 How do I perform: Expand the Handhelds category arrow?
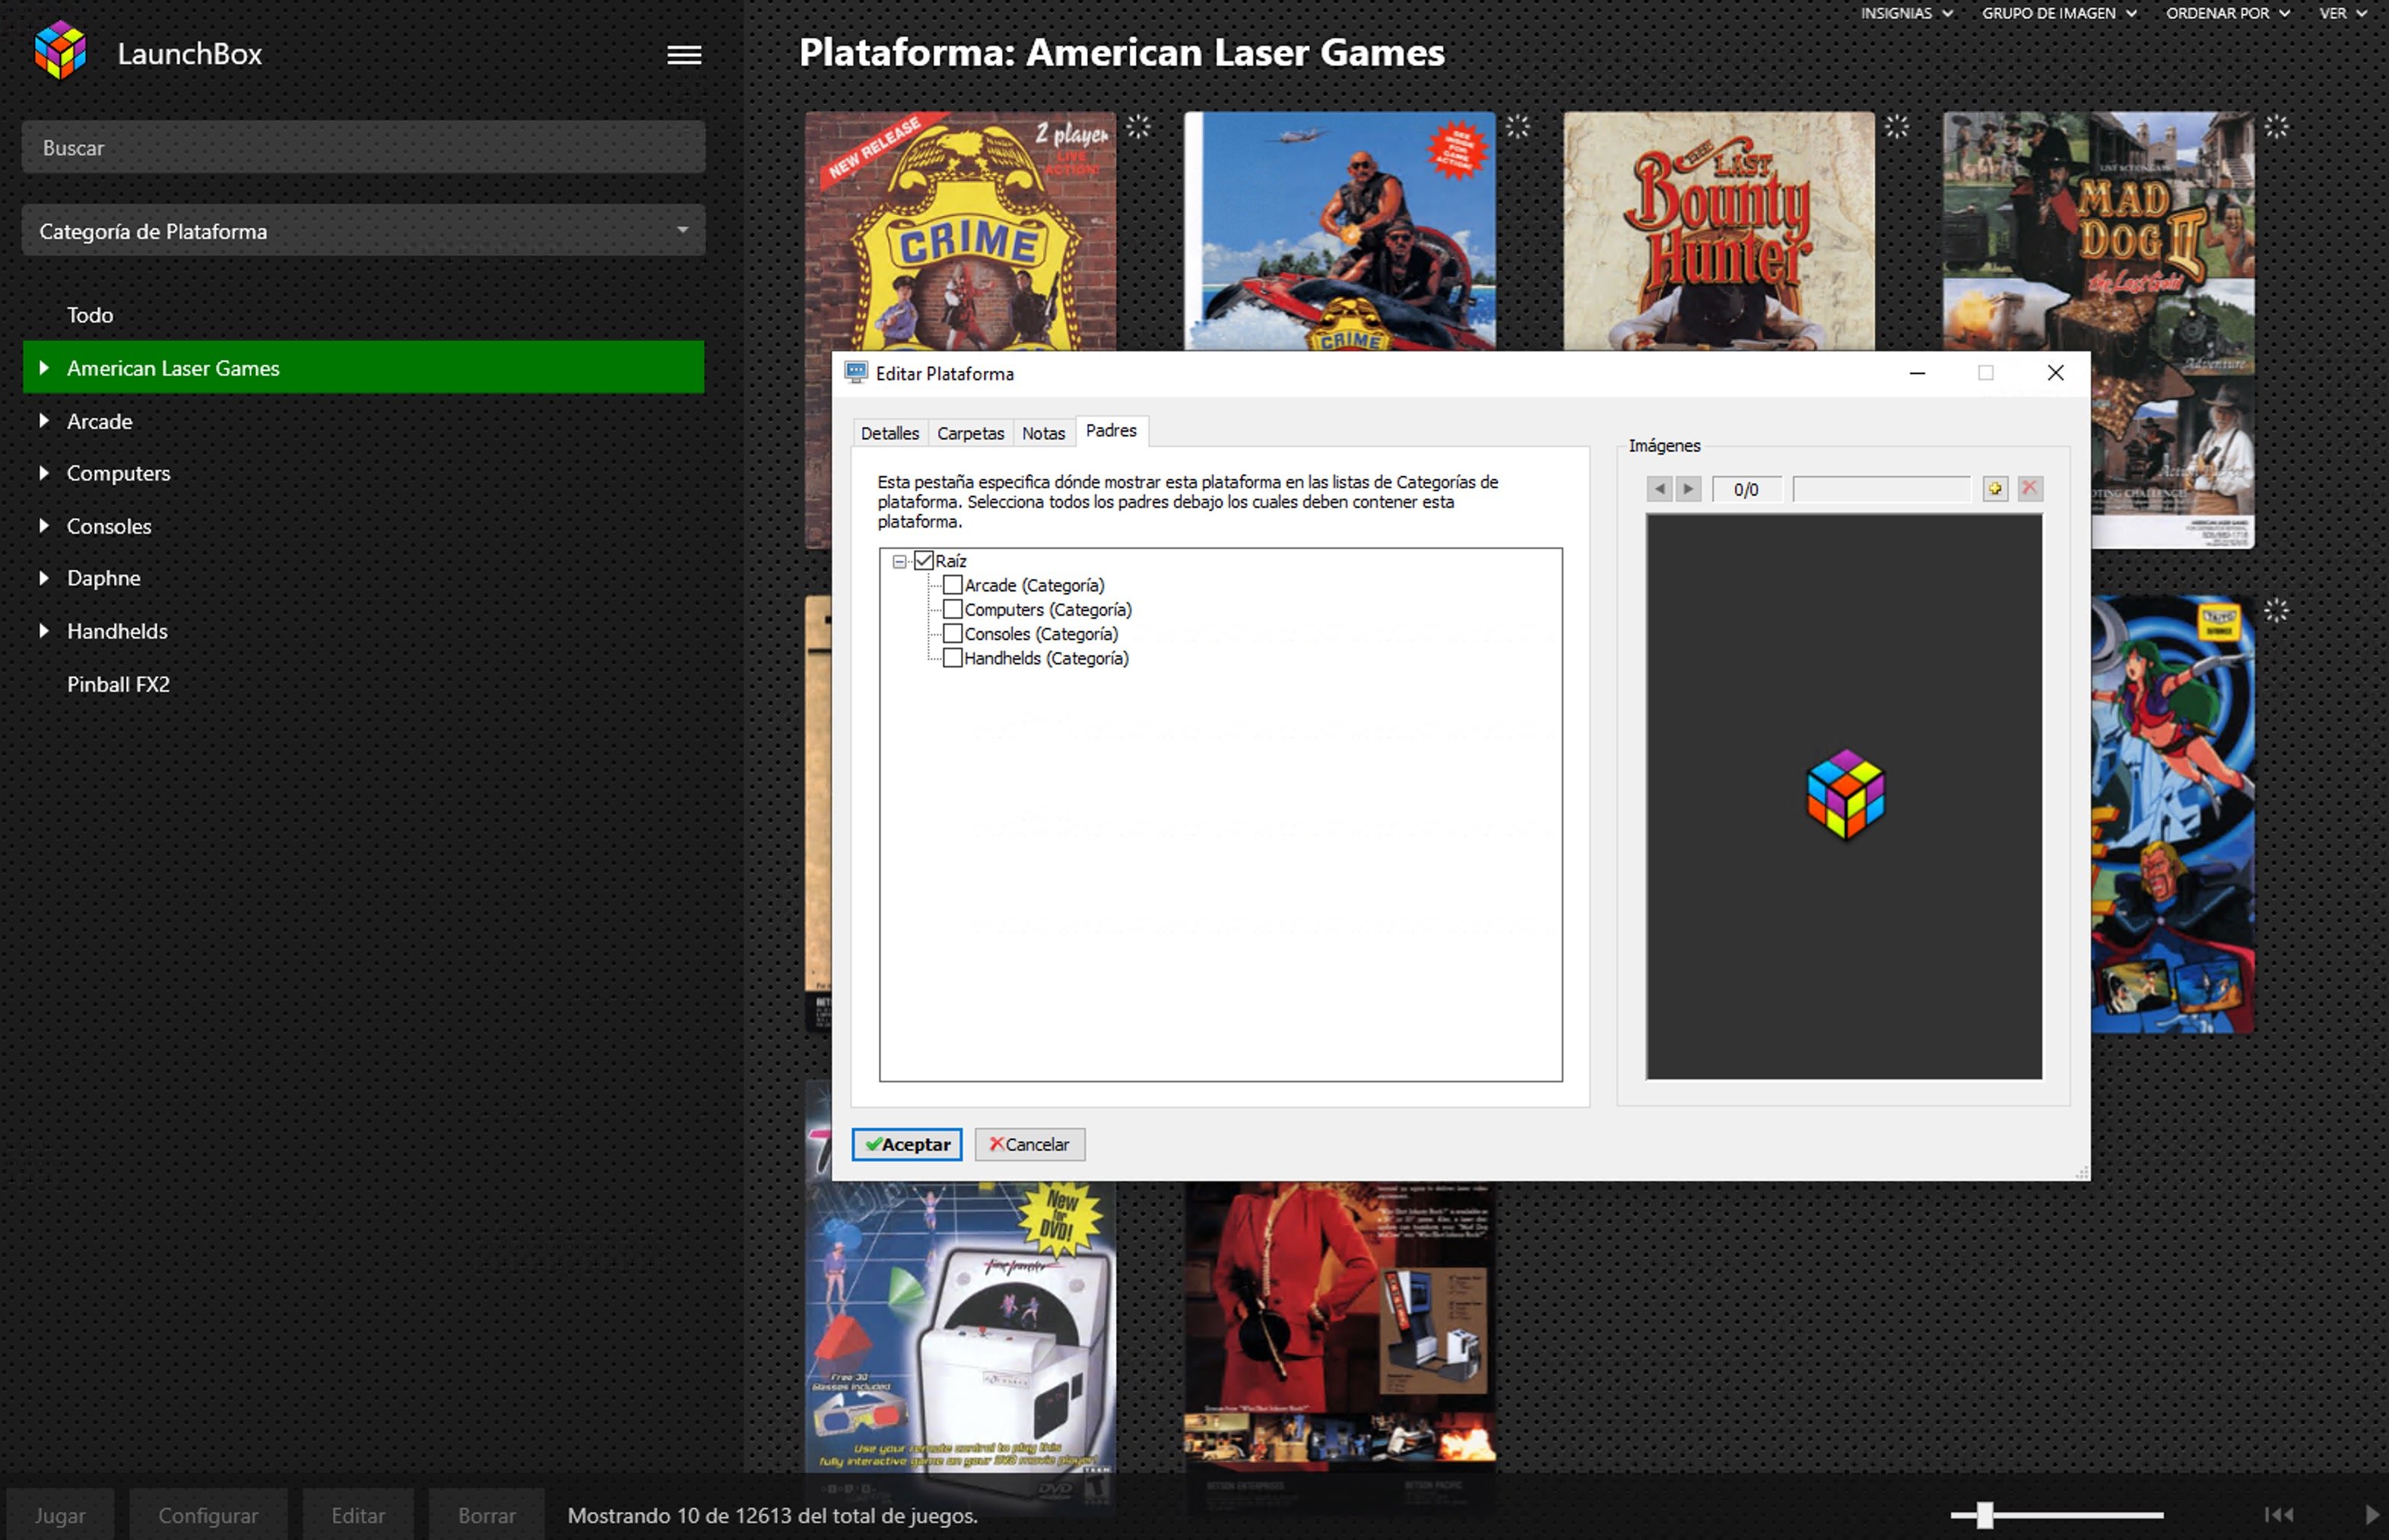click(x=44, y=631)
